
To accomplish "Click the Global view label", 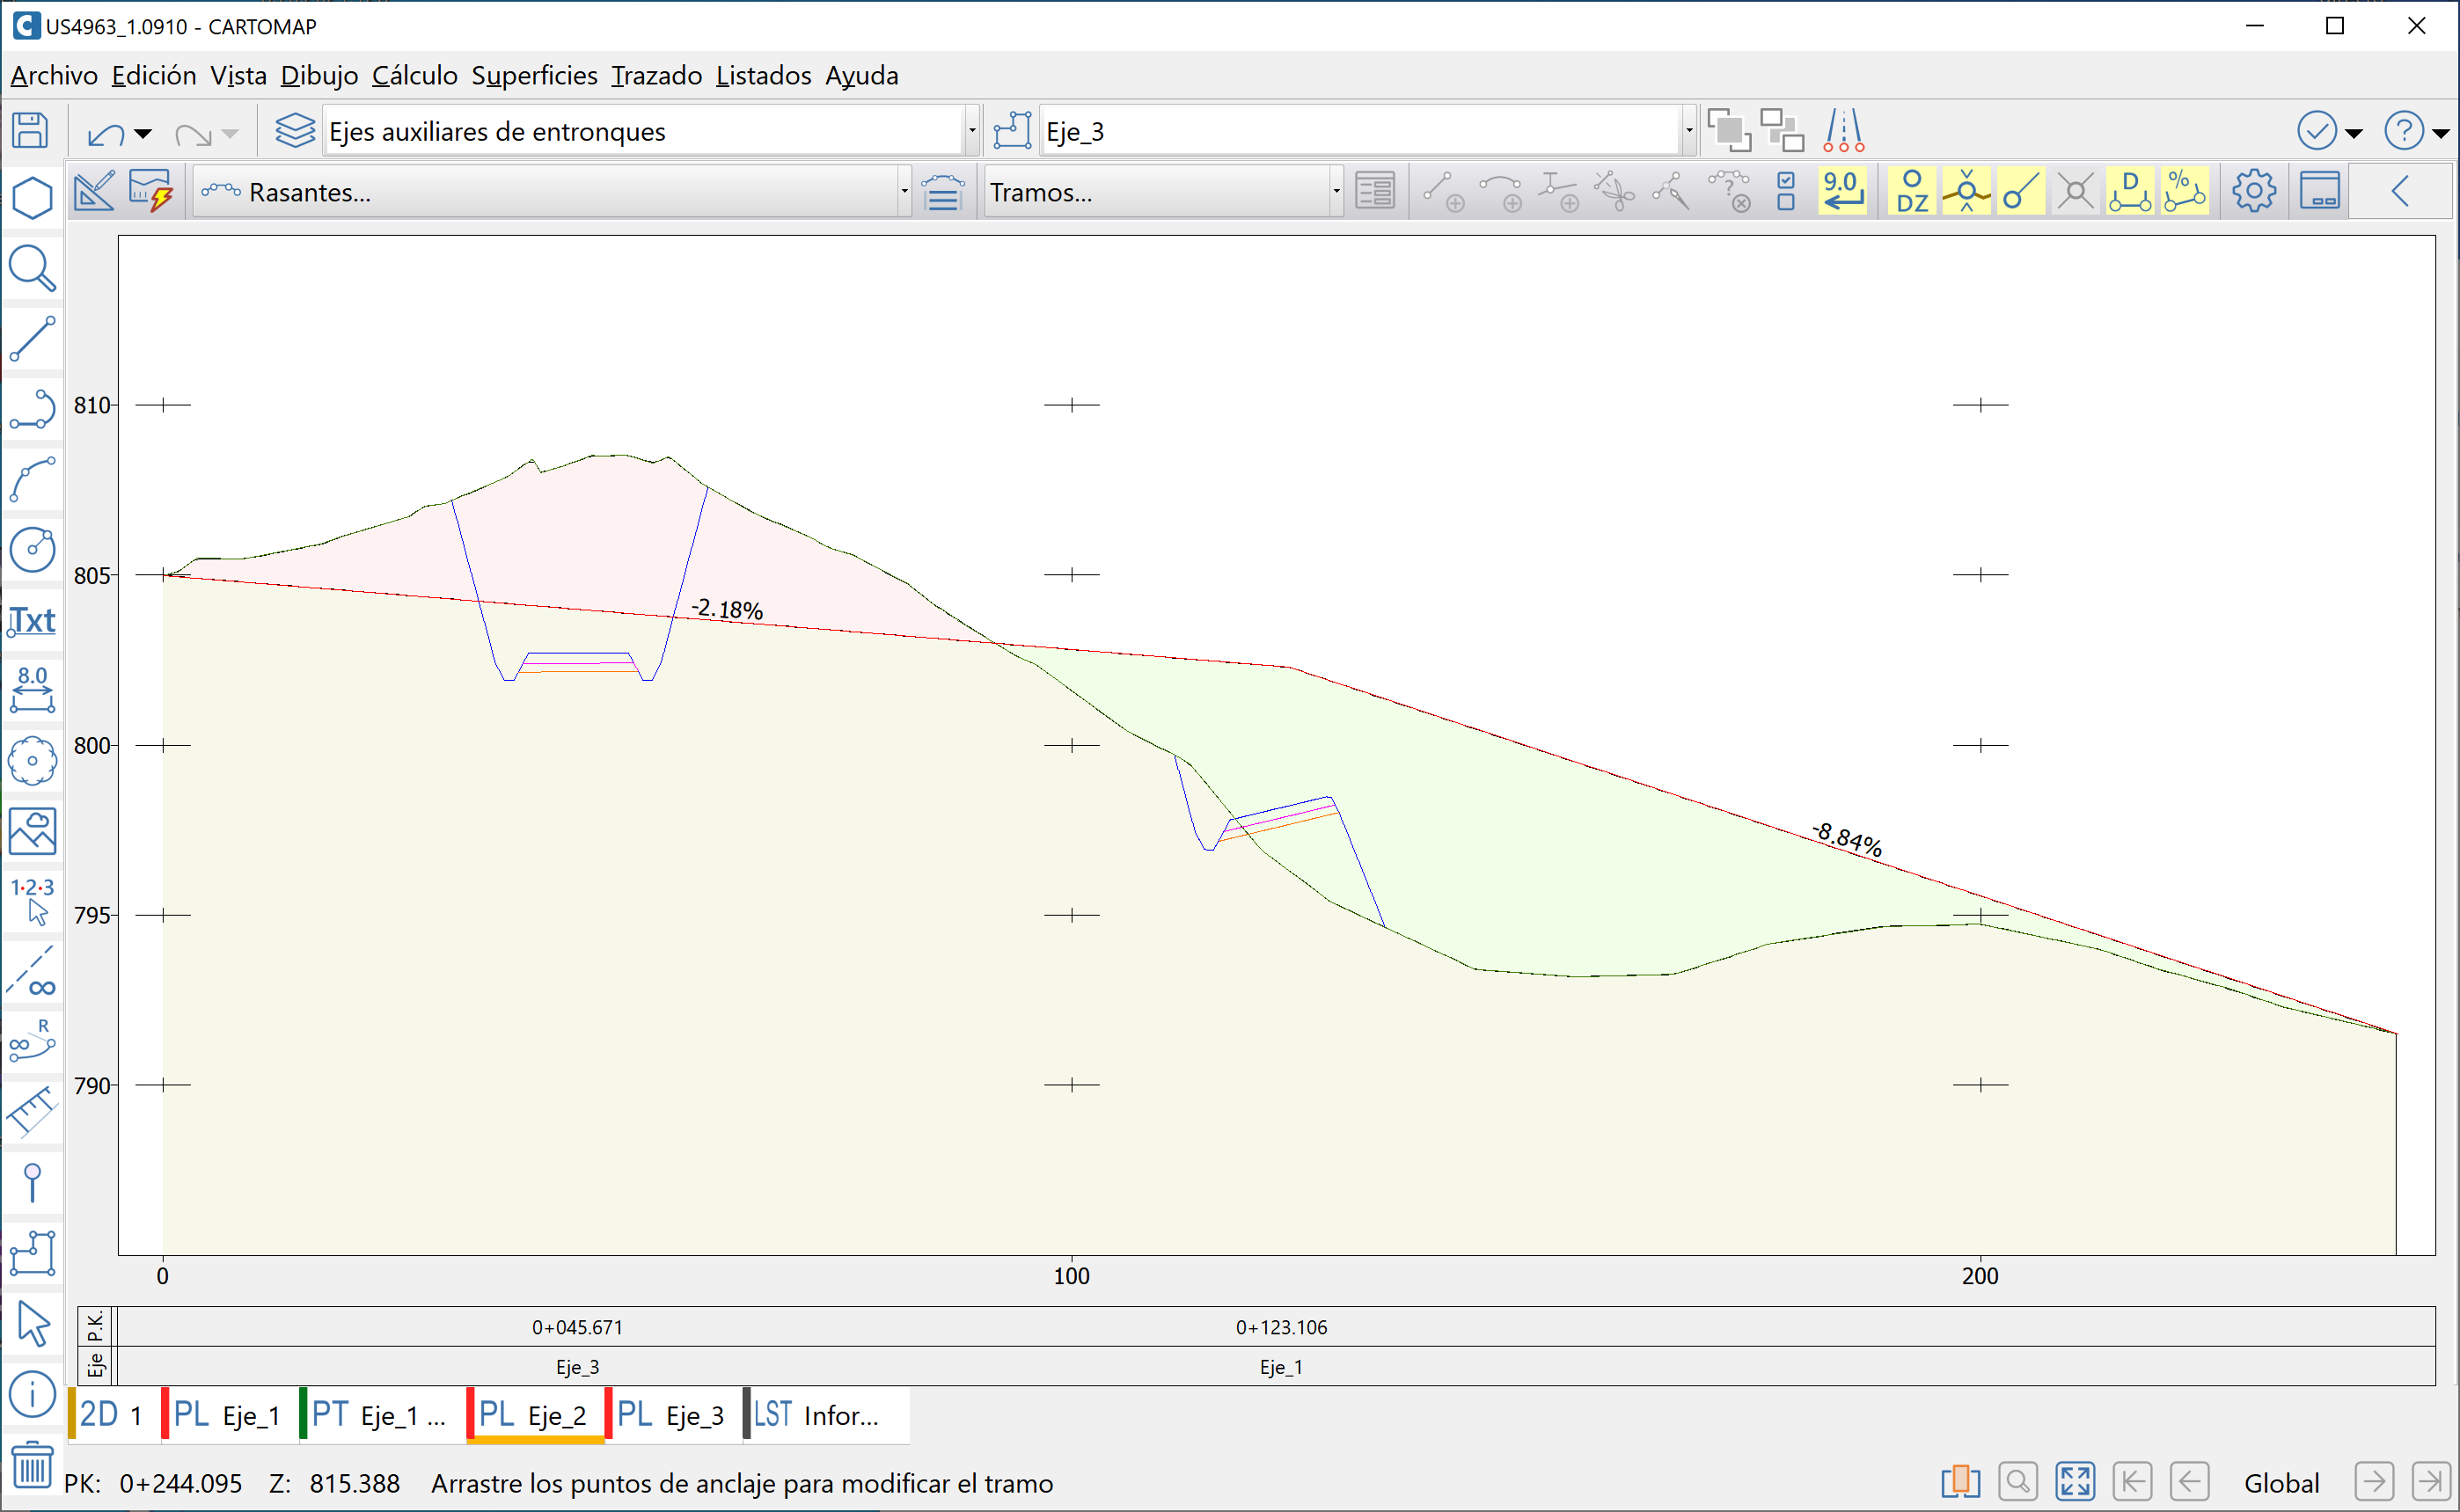I will point(2281,1483).
